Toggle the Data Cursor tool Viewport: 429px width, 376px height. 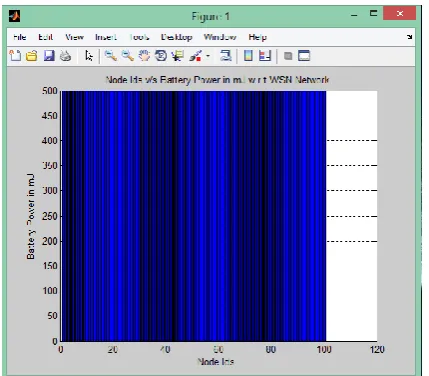point(177,56)
